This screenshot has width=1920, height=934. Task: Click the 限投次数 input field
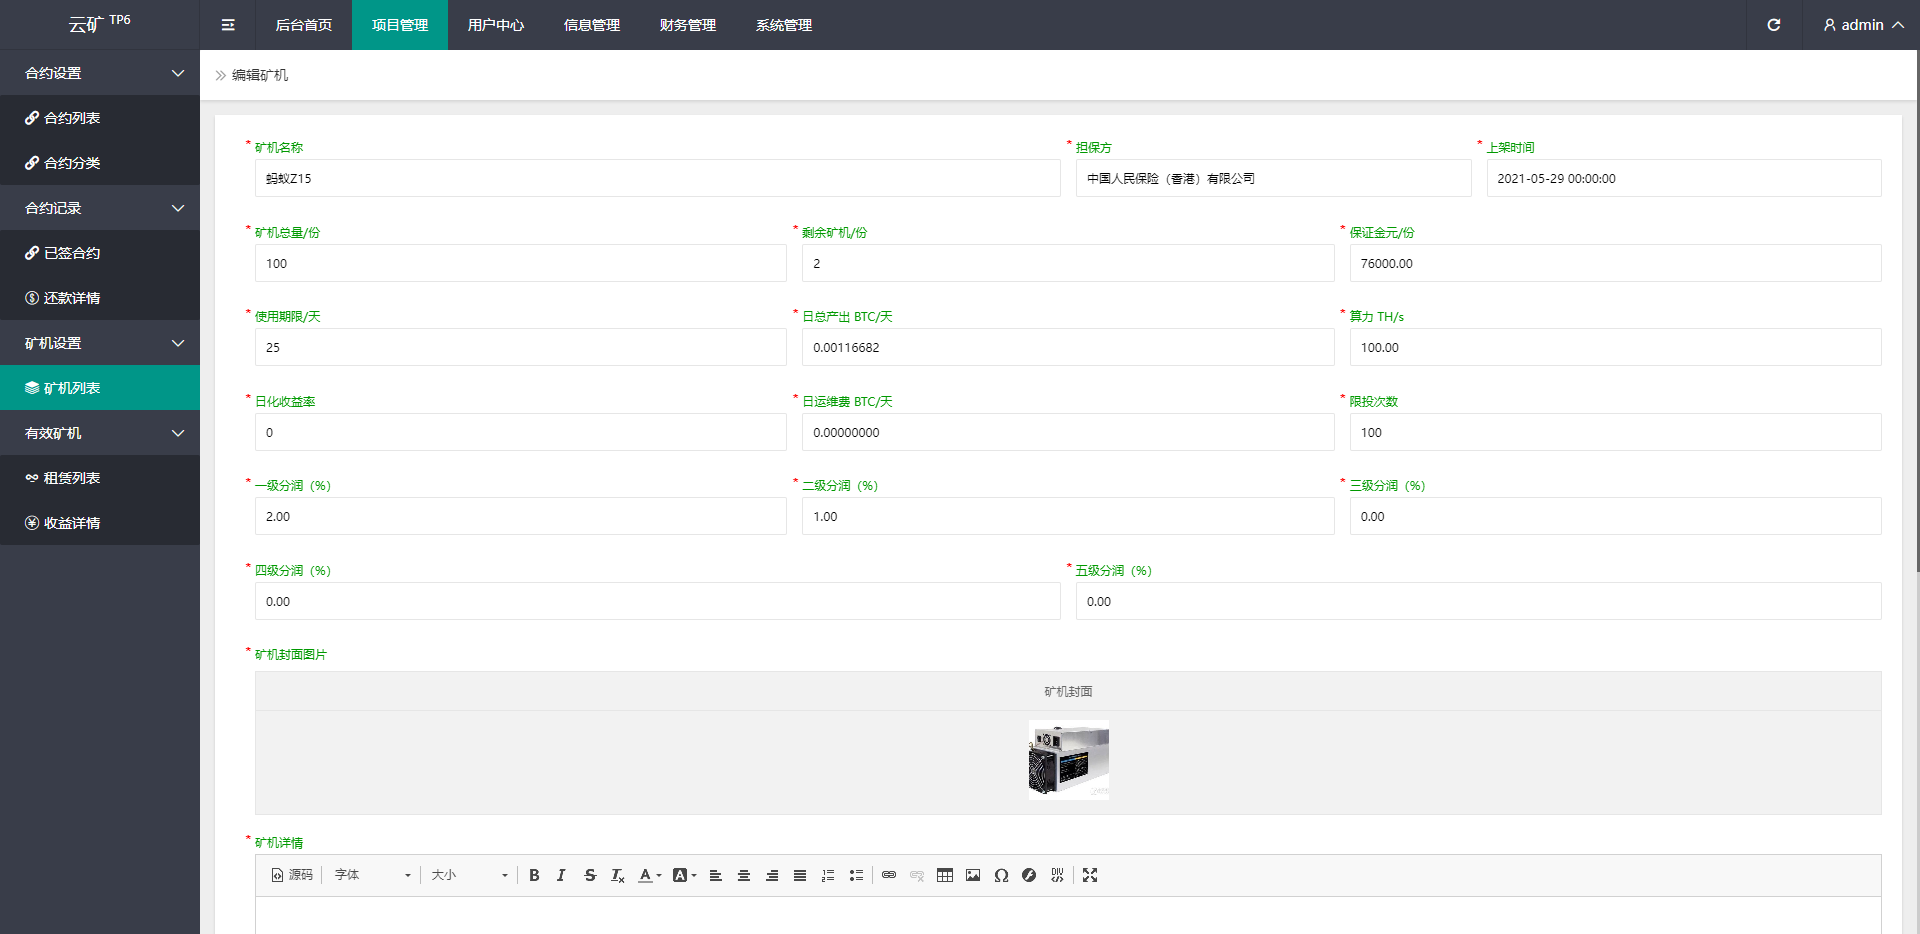1616,432
